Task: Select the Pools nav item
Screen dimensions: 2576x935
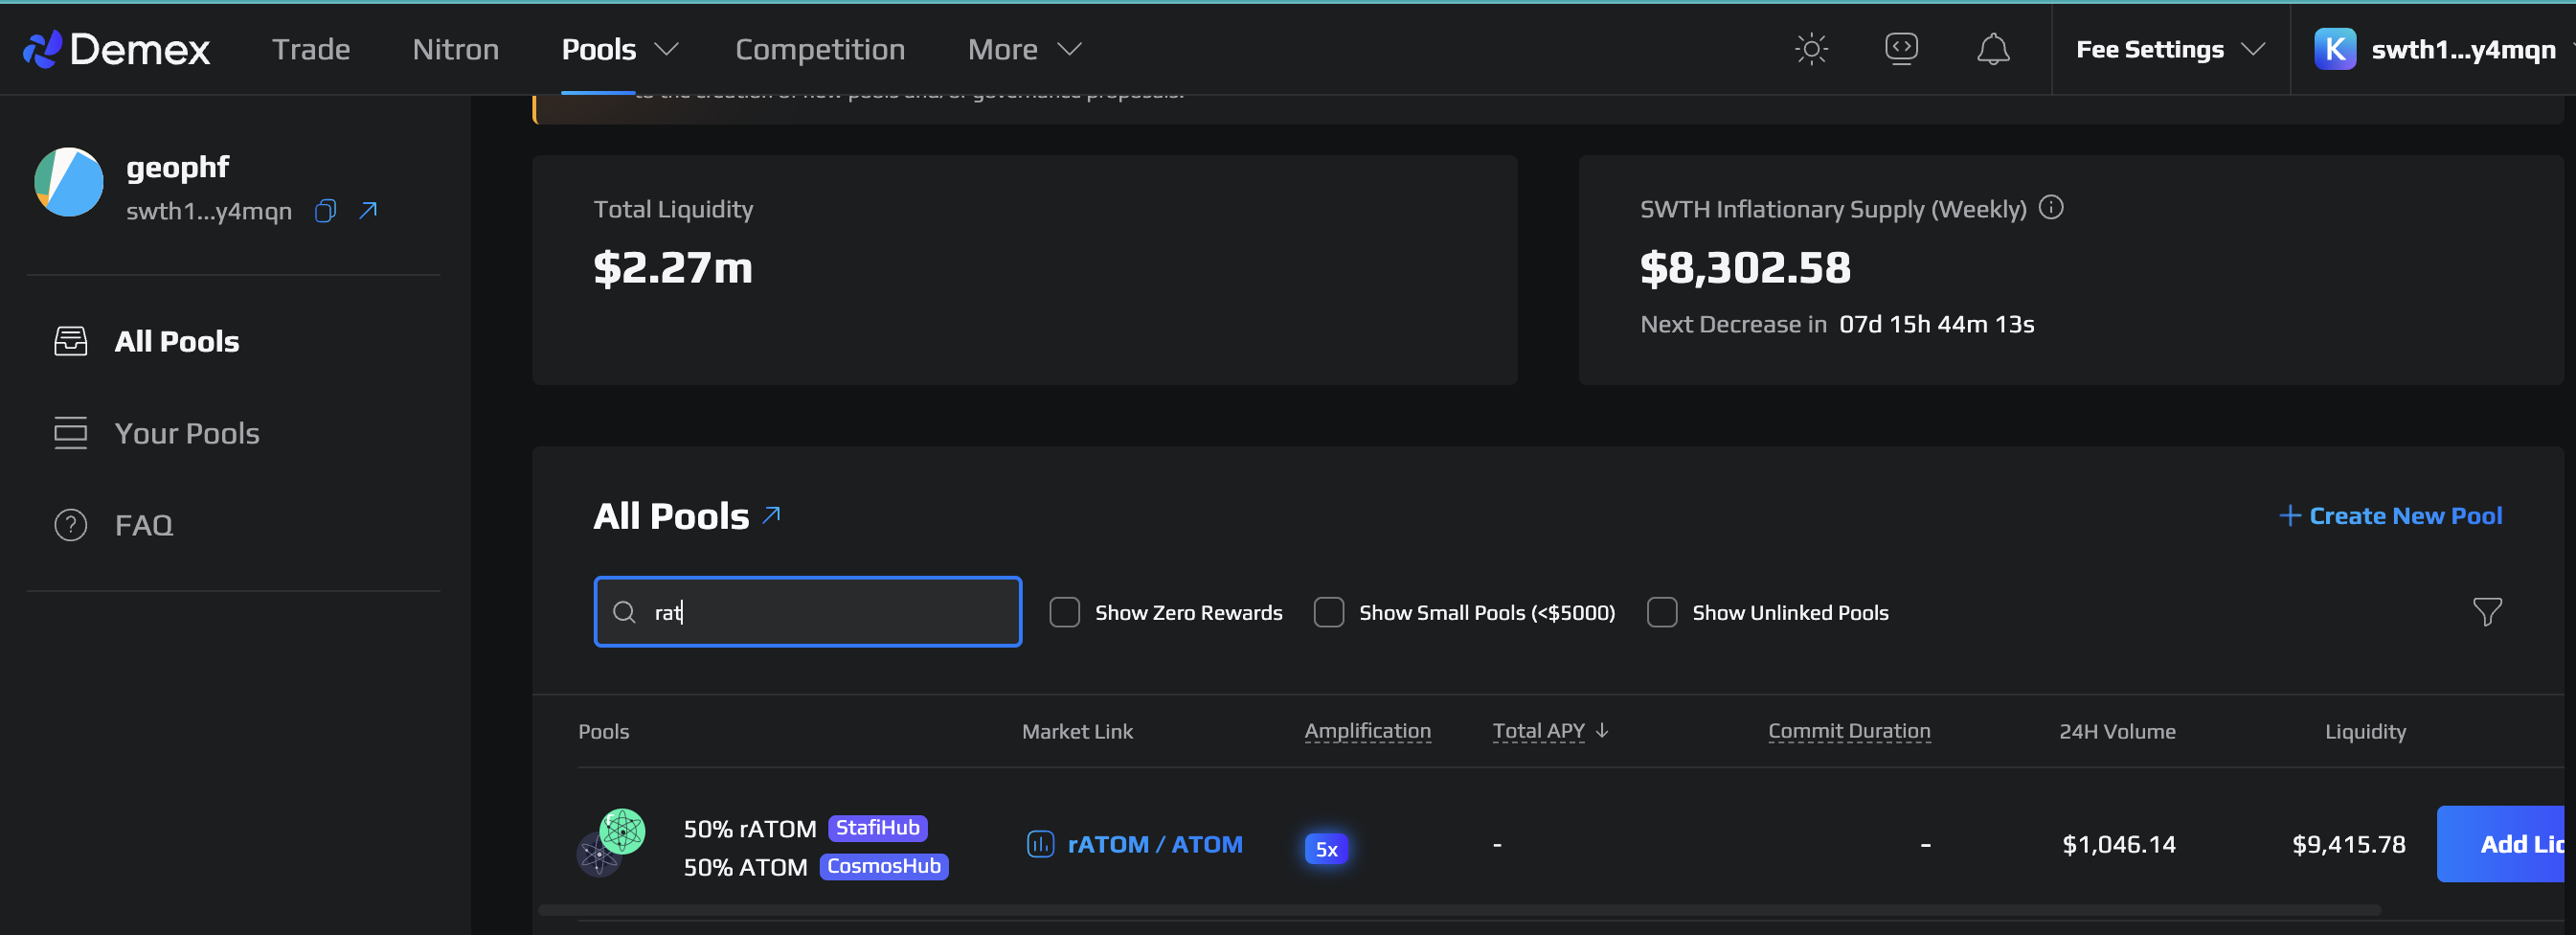Action: tap(598, 49)
